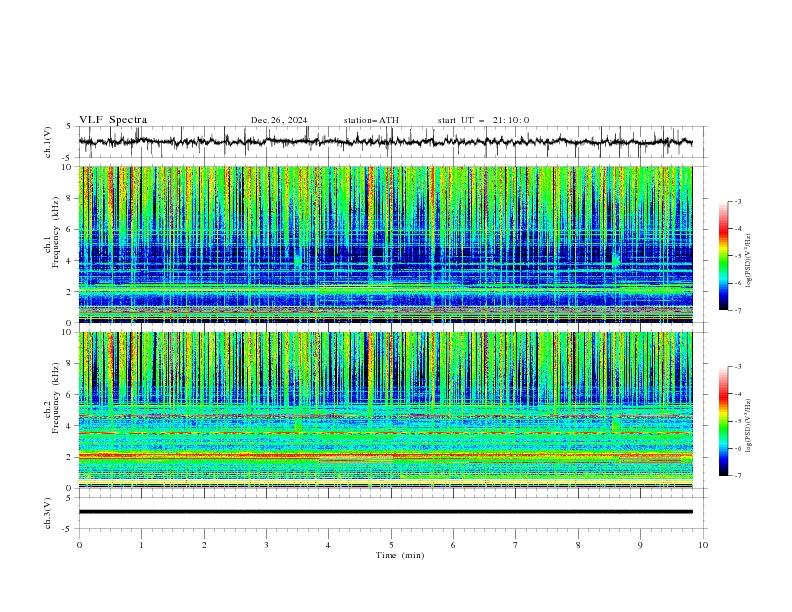Select the log(PSD) label beside ch.2 colorbar
The width and height of the screenshot is (792, 612).
coord(748,425)
